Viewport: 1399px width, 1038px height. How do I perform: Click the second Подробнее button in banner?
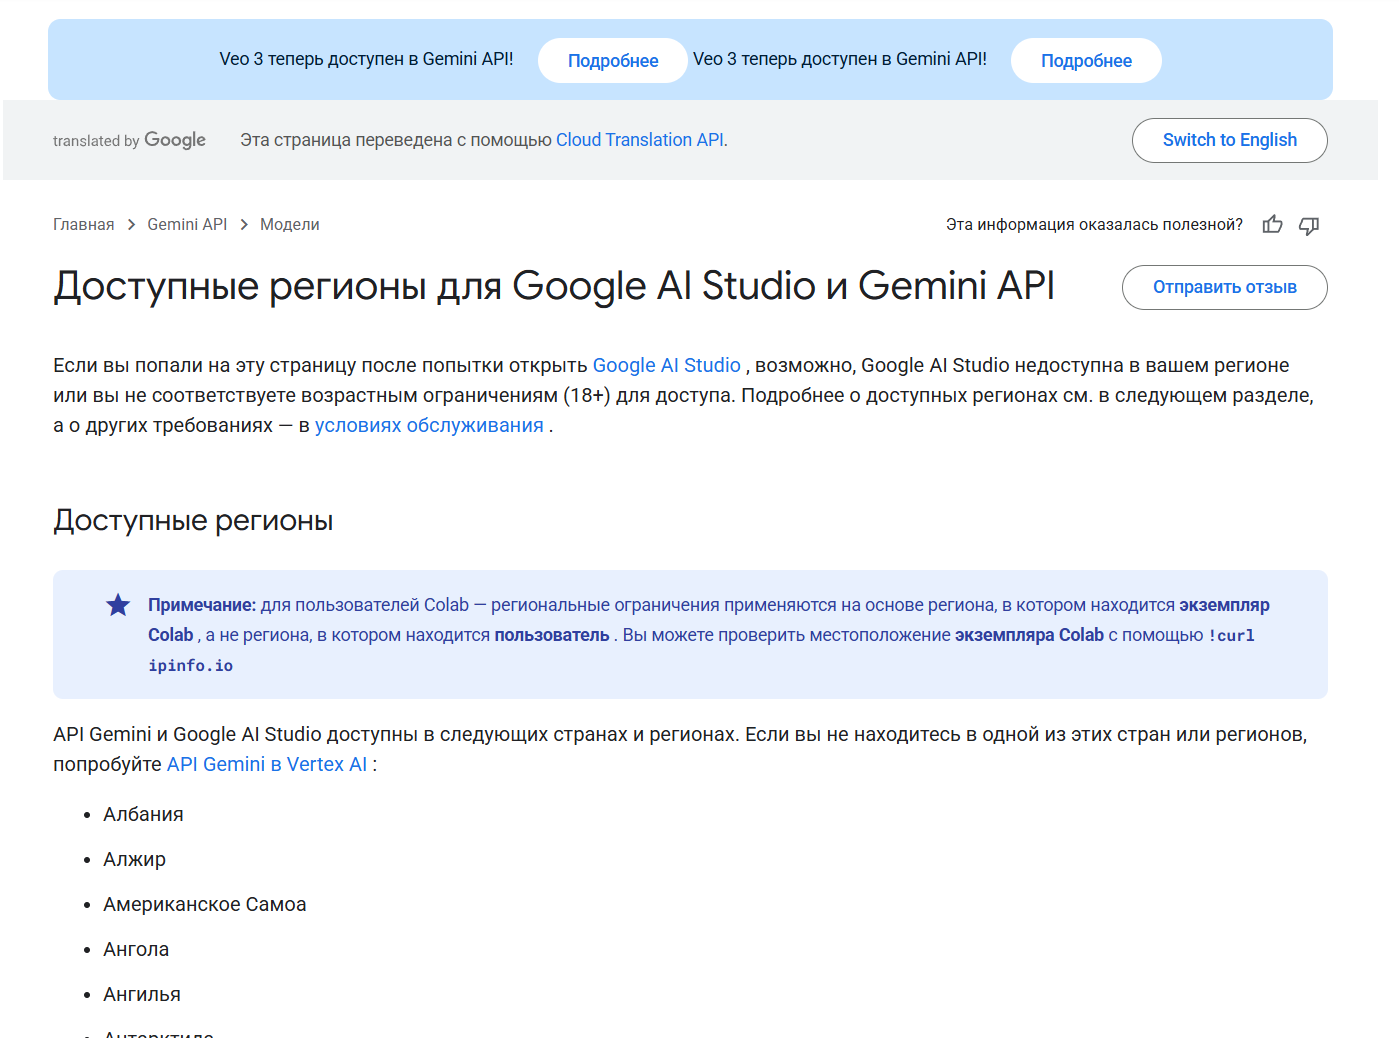(x=1086, y=61)
